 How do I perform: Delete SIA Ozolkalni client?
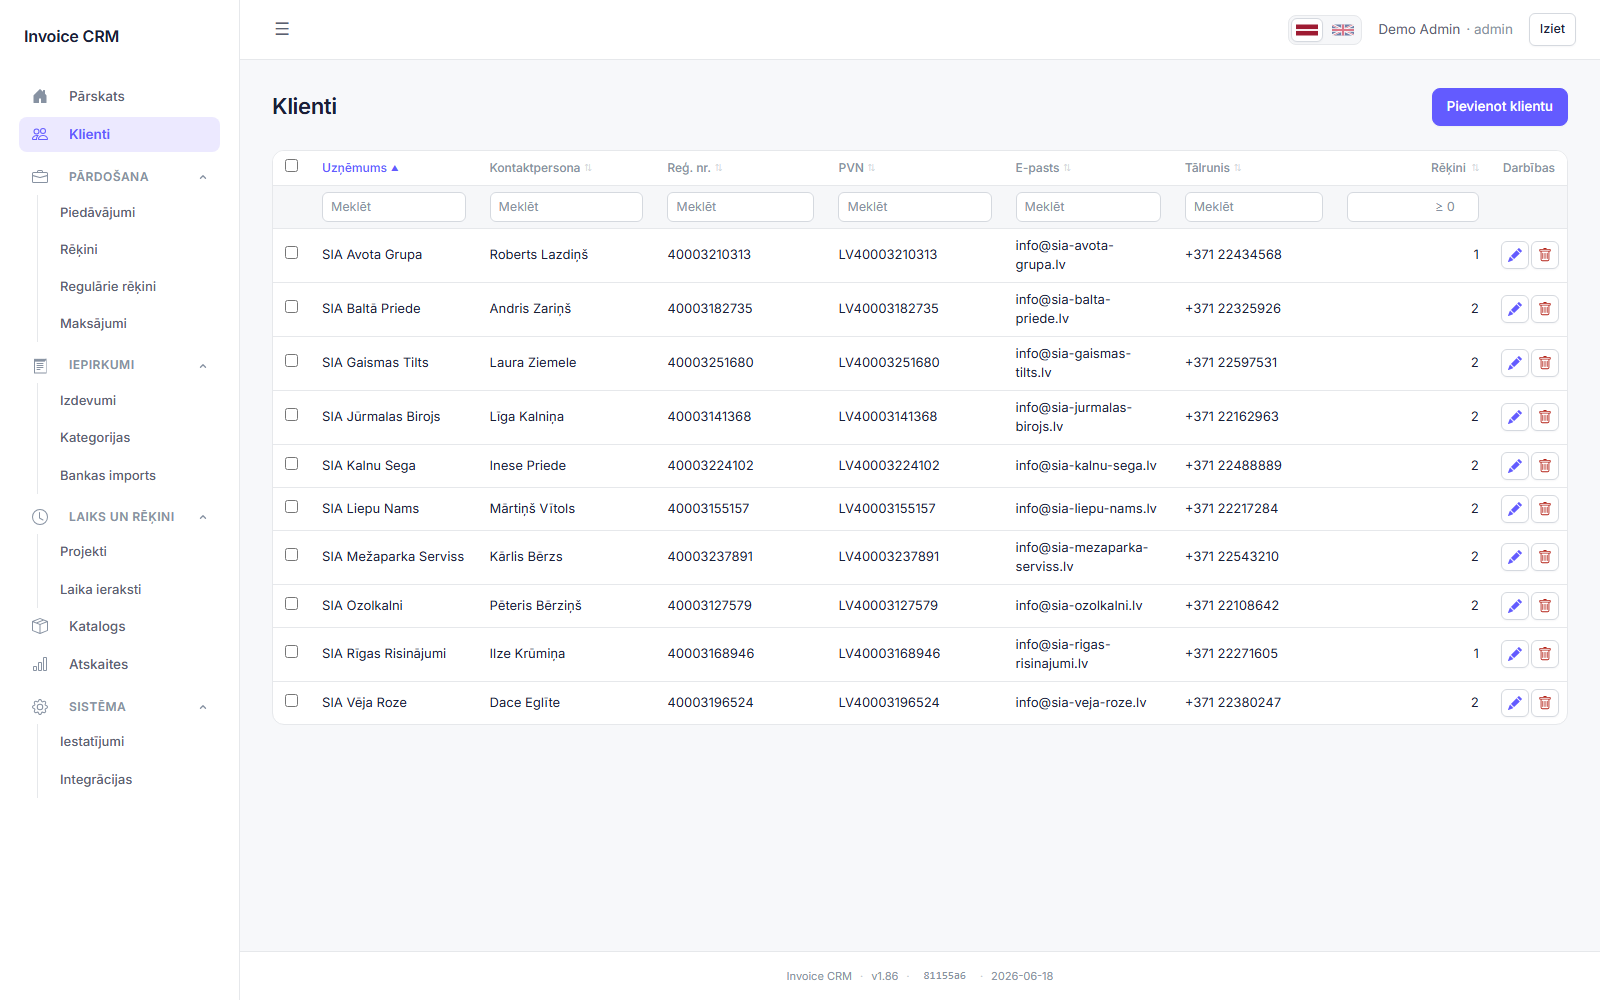tap(1545, 606)
